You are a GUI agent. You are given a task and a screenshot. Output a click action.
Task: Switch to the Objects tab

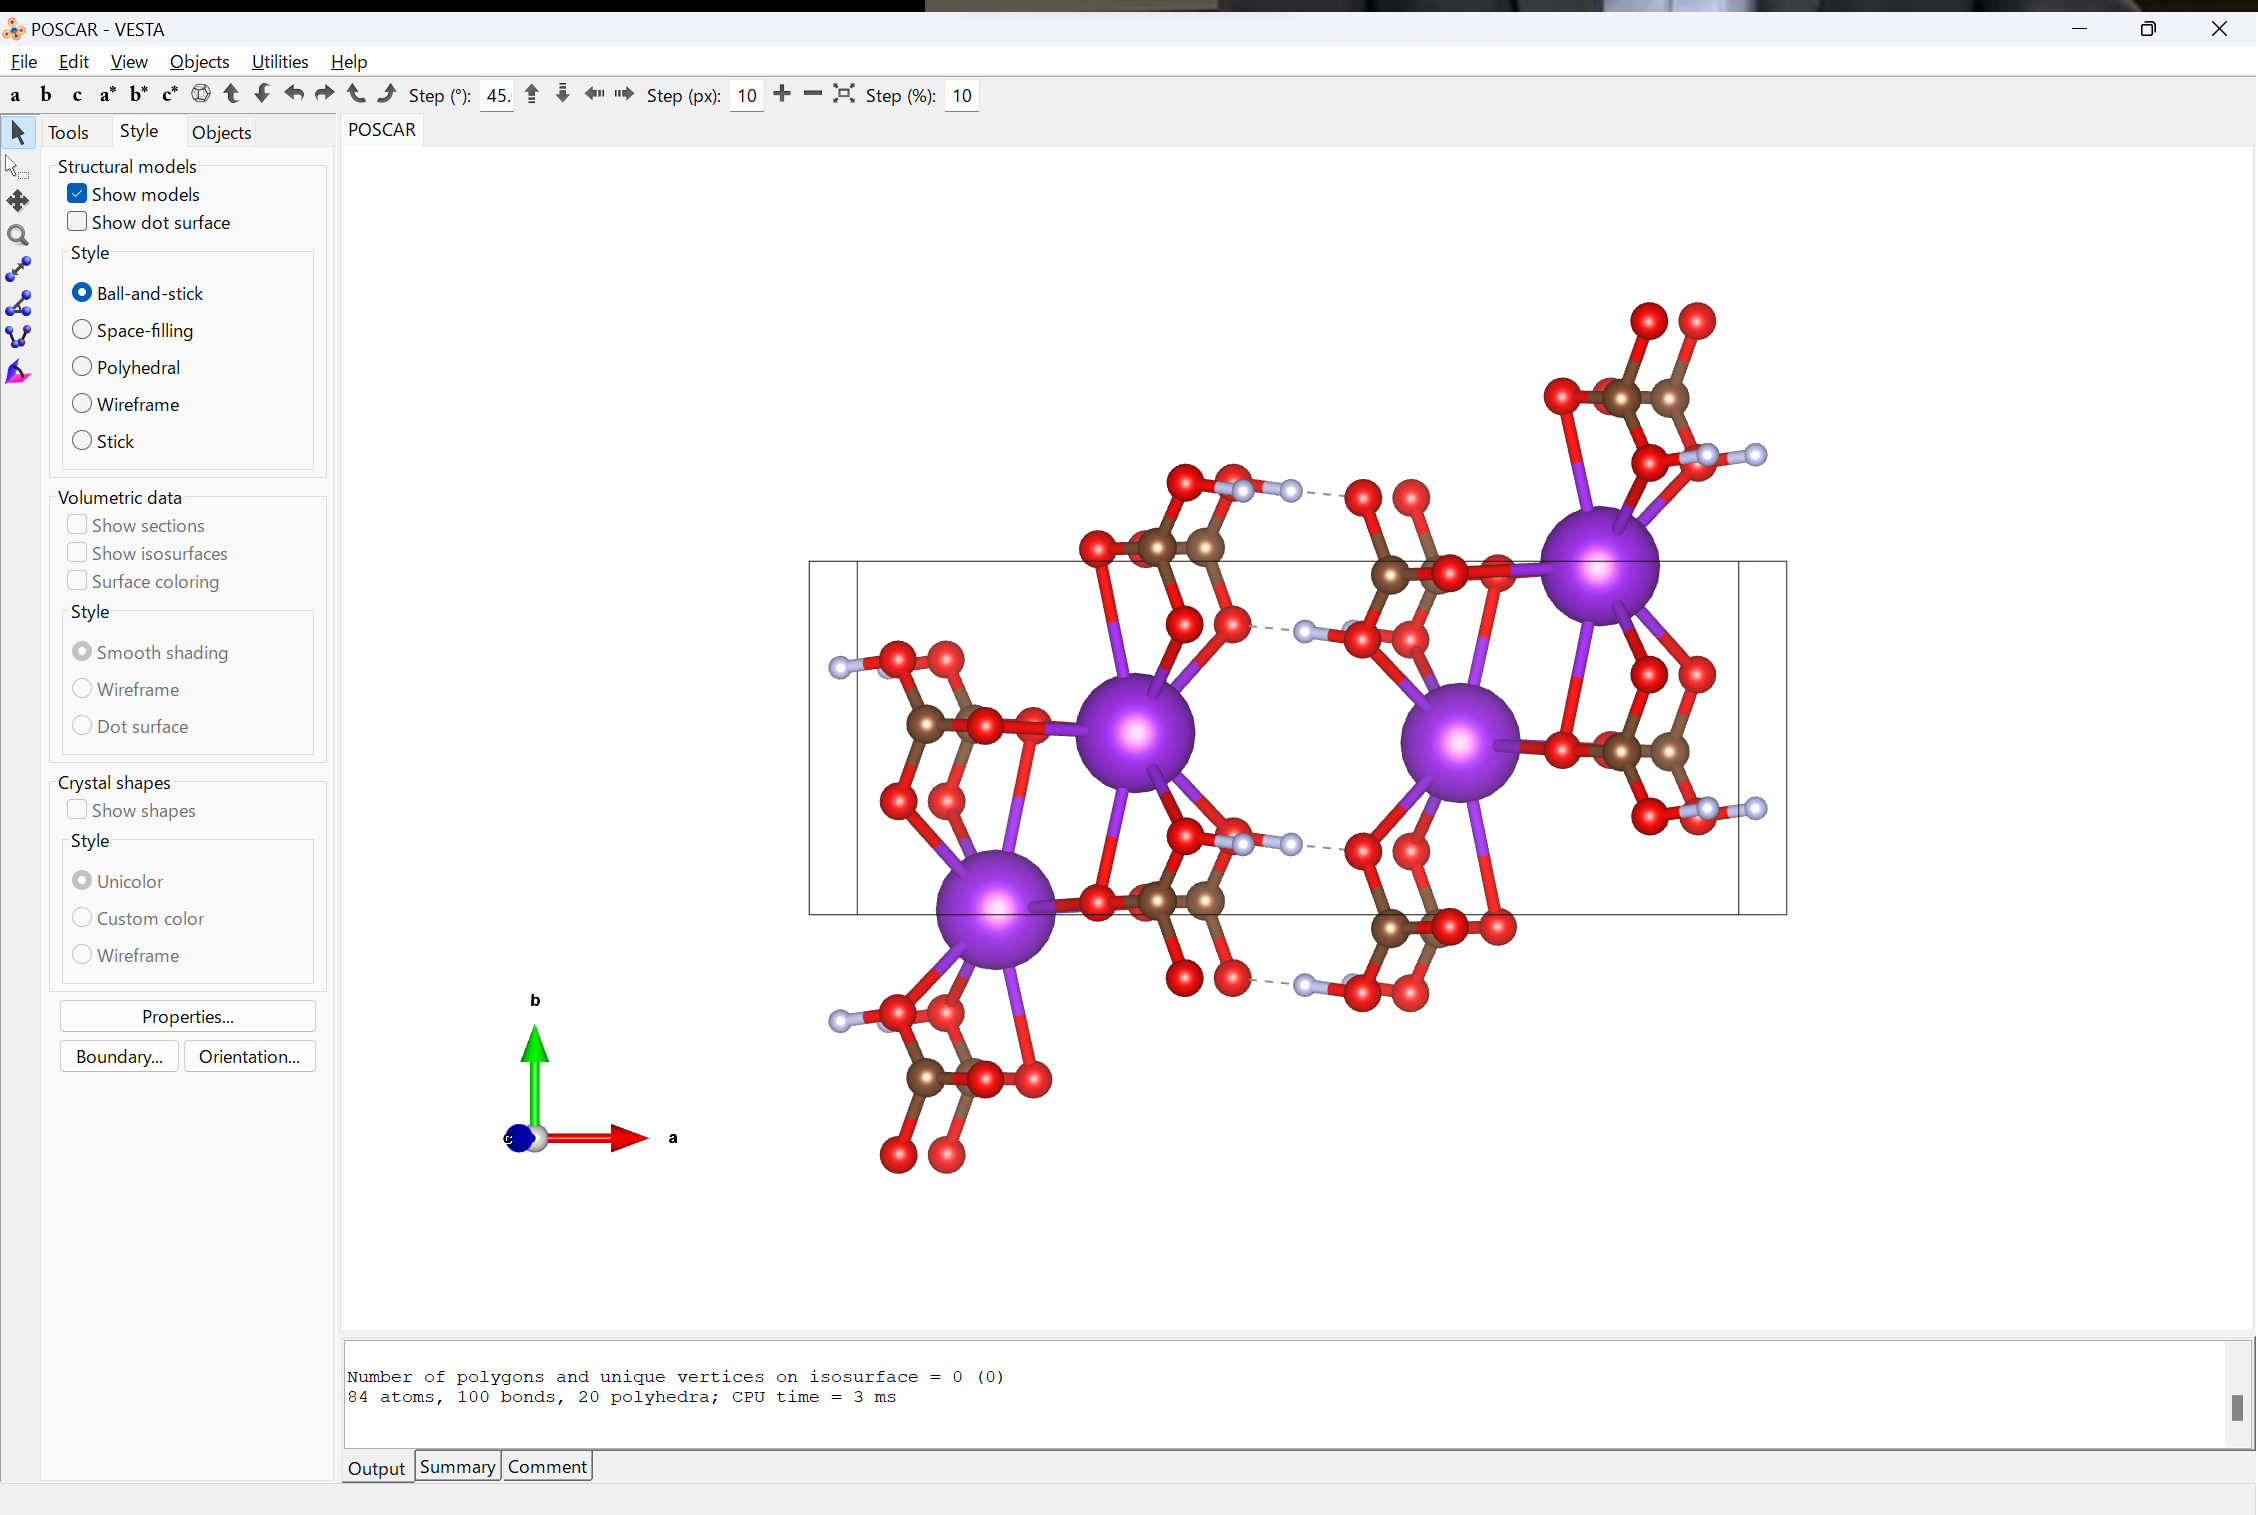pyautogui.click(x=221, y=132)
